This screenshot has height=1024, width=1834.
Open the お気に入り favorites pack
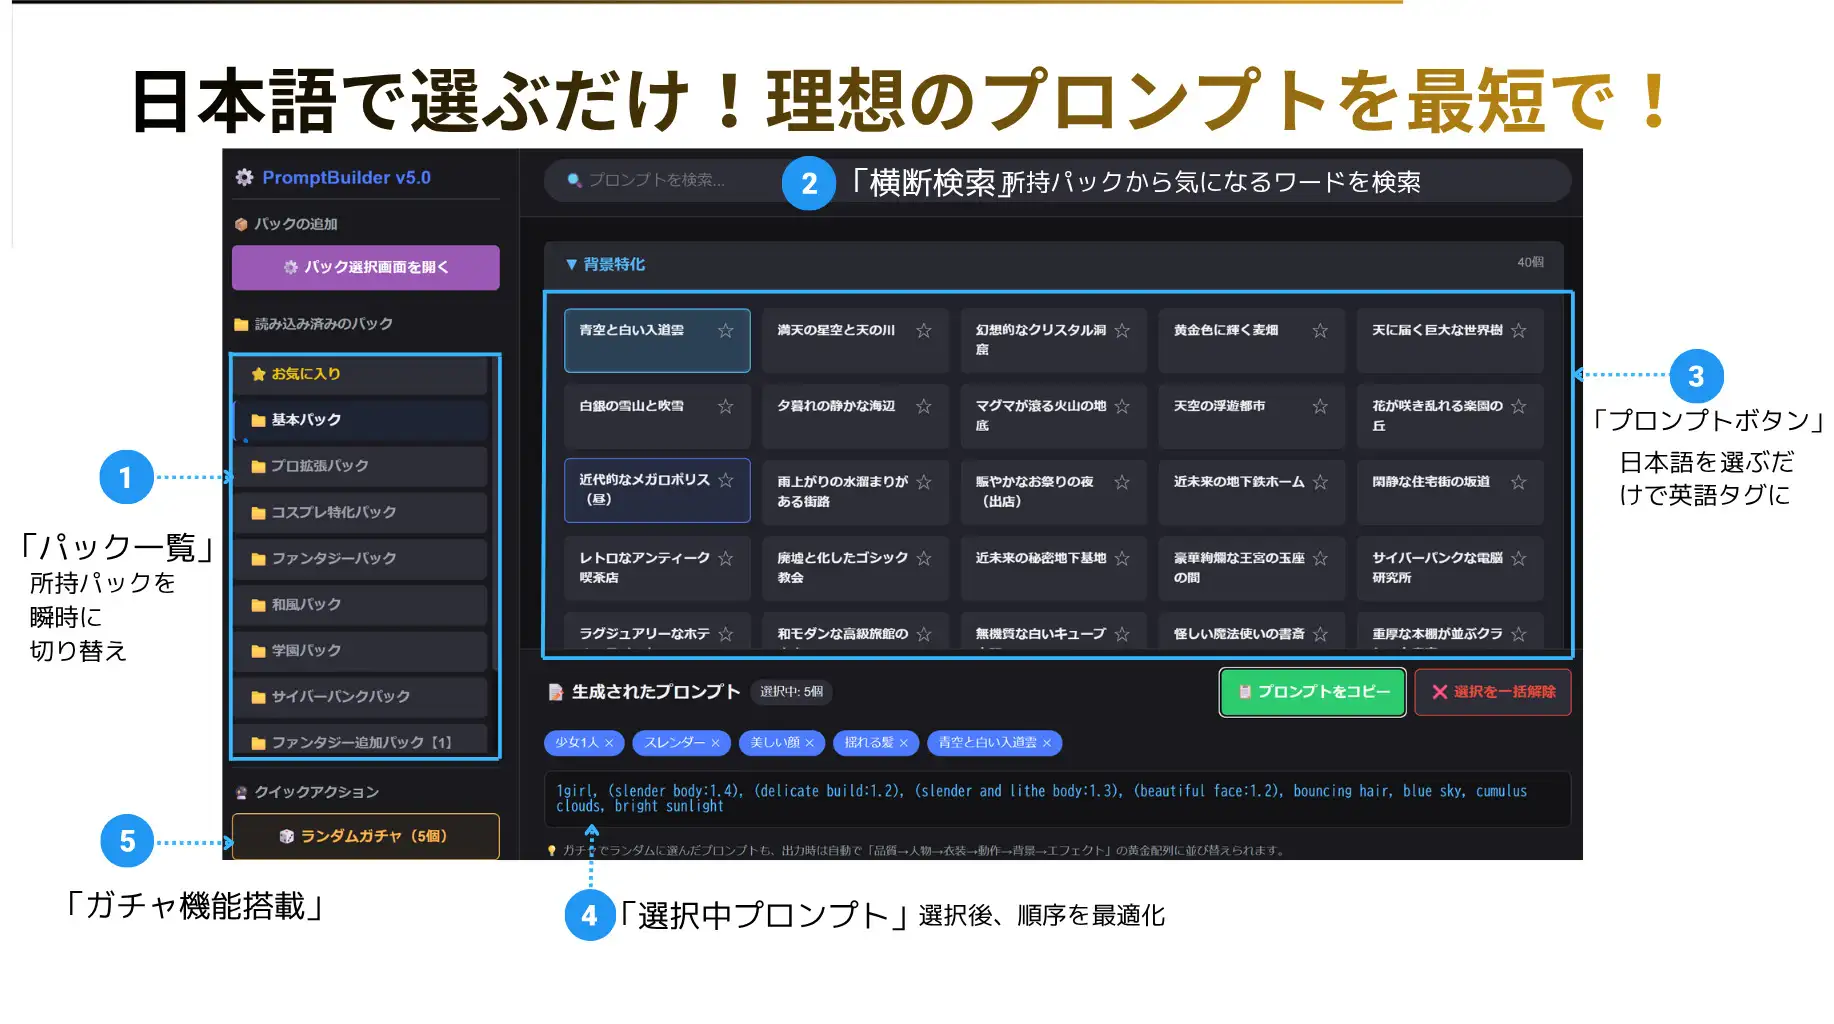click(361, 374)
